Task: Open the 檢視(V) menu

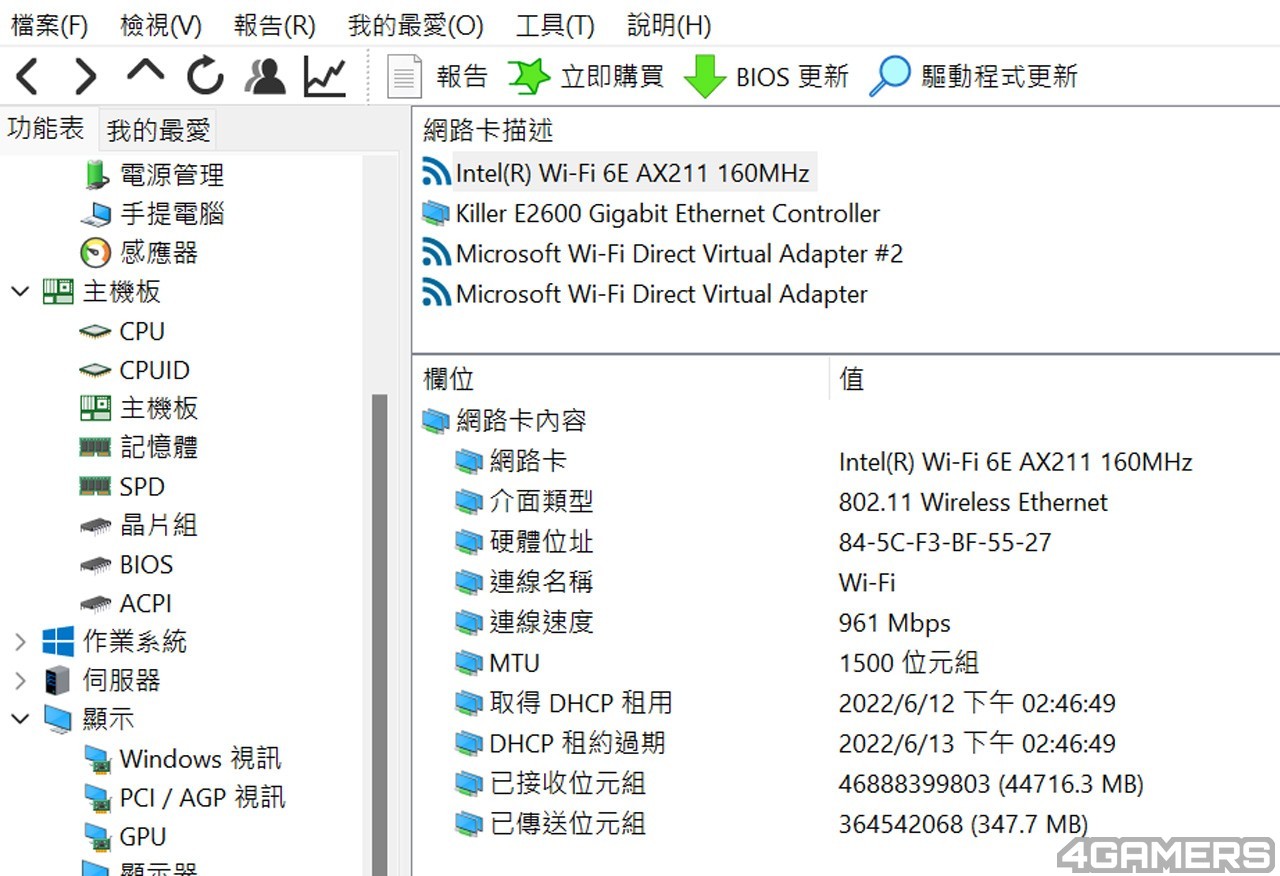Action: [x=160, y=25]
